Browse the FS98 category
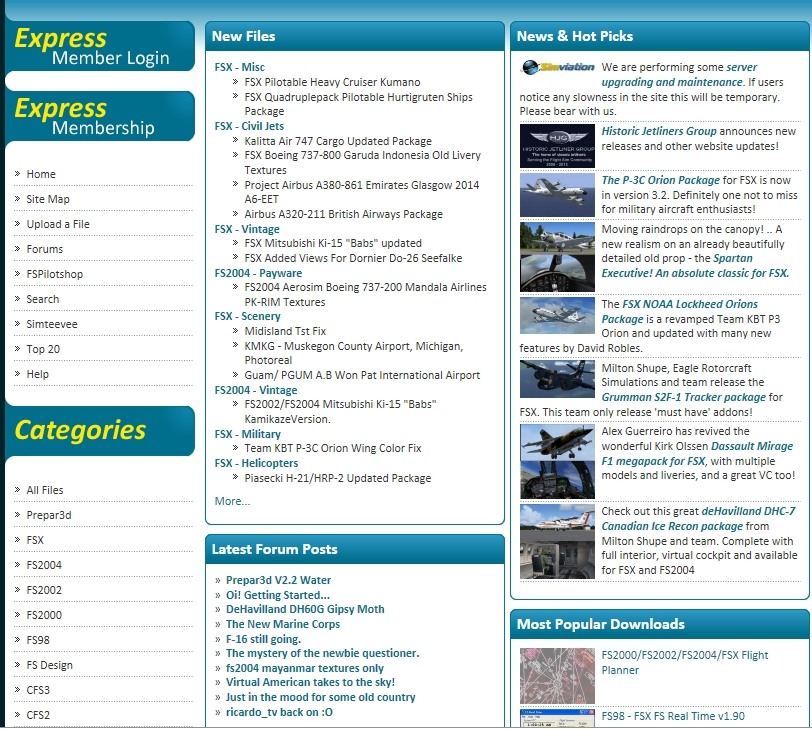This screenshot has height=729, width=812. point(38,640)
